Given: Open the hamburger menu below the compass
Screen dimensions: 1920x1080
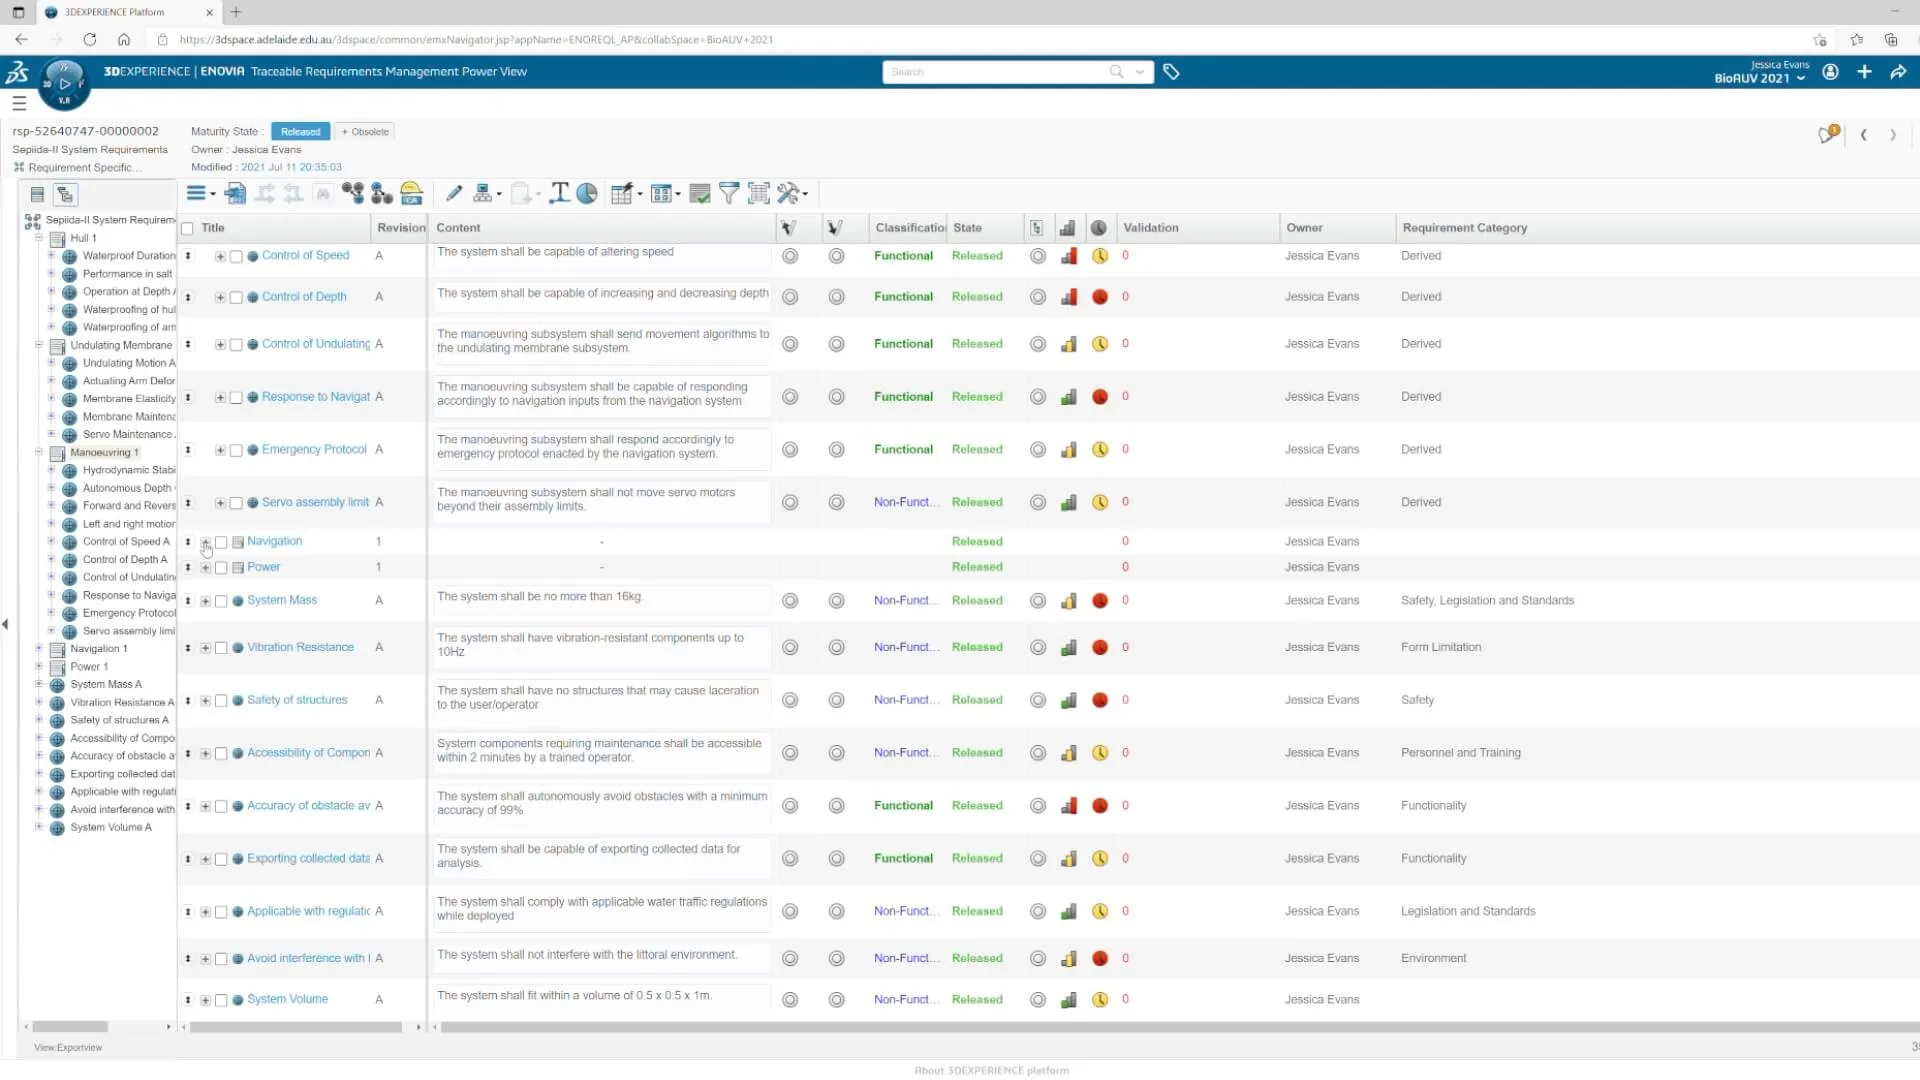Looking at the screenshot, I should coord(19,103).
